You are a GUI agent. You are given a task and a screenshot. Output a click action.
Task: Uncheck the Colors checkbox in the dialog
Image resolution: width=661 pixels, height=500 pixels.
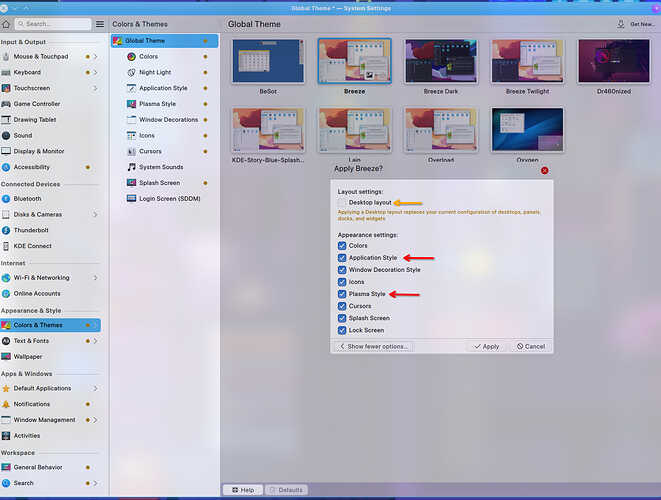pos(342,246)
